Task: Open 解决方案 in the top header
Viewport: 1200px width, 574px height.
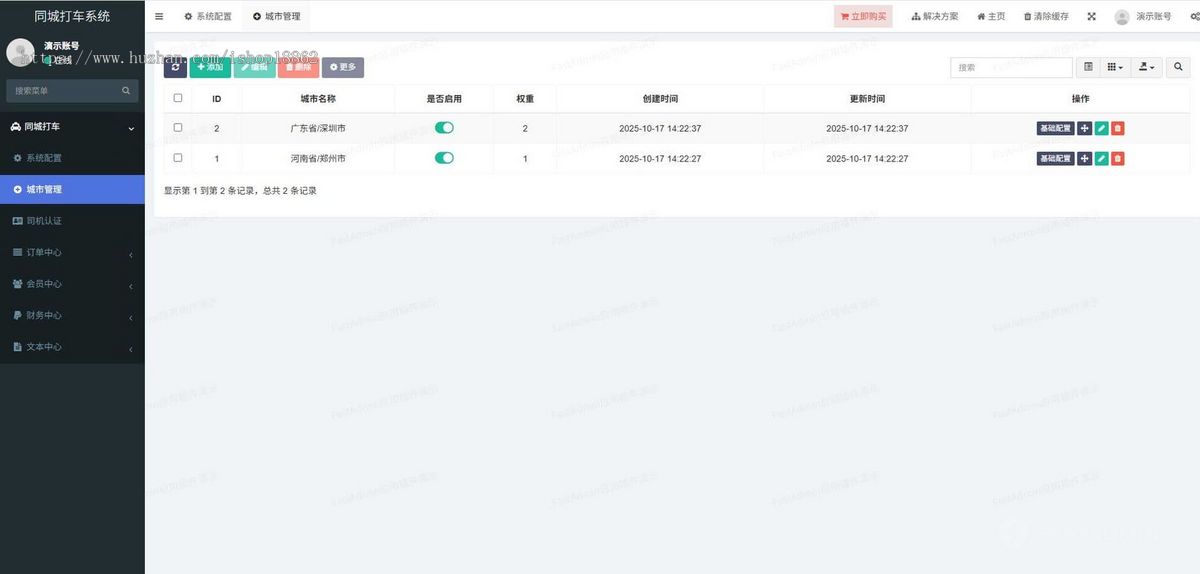Action: pos(935,16)
